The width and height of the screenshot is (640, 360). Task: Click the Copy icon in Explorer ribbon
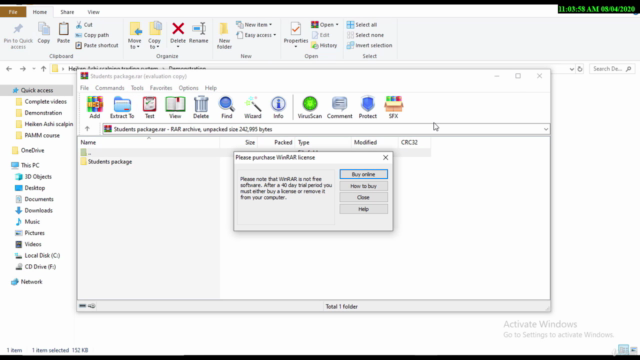pos(44,33)
